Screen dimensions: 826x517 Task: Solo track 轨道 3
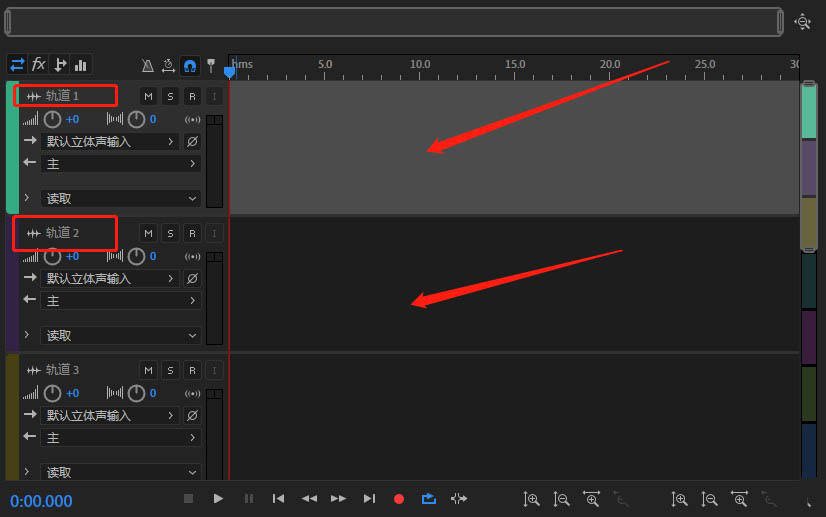[170, 370]
